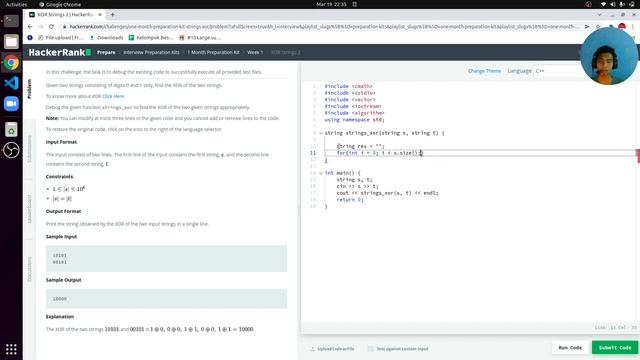Go to 1 Month Preparation Kit breadcrumb

tap(213, 52)
